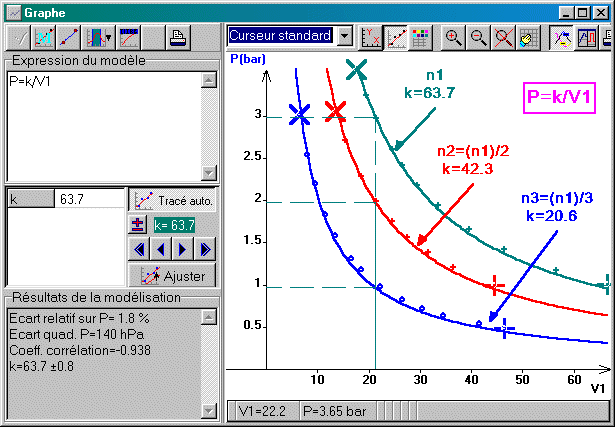Click the fast decrease double-left arrow
Image resolution: width=615 pixels, height=427 pixels.
139,249
